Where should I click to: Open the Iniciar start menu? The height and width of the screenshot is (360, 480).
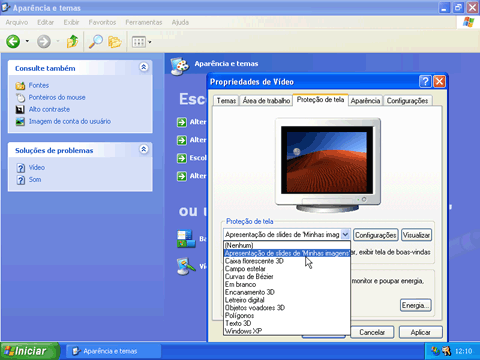30,351
